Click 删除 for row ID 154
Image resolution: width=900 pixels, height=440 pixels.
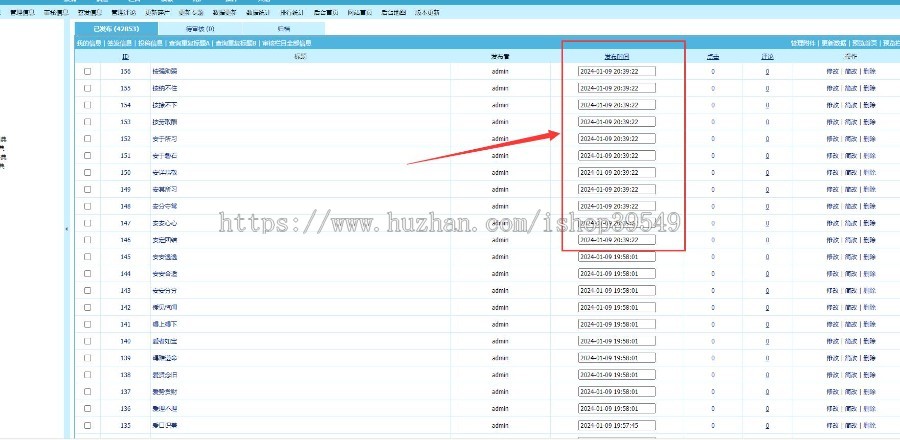click(870, 105)
